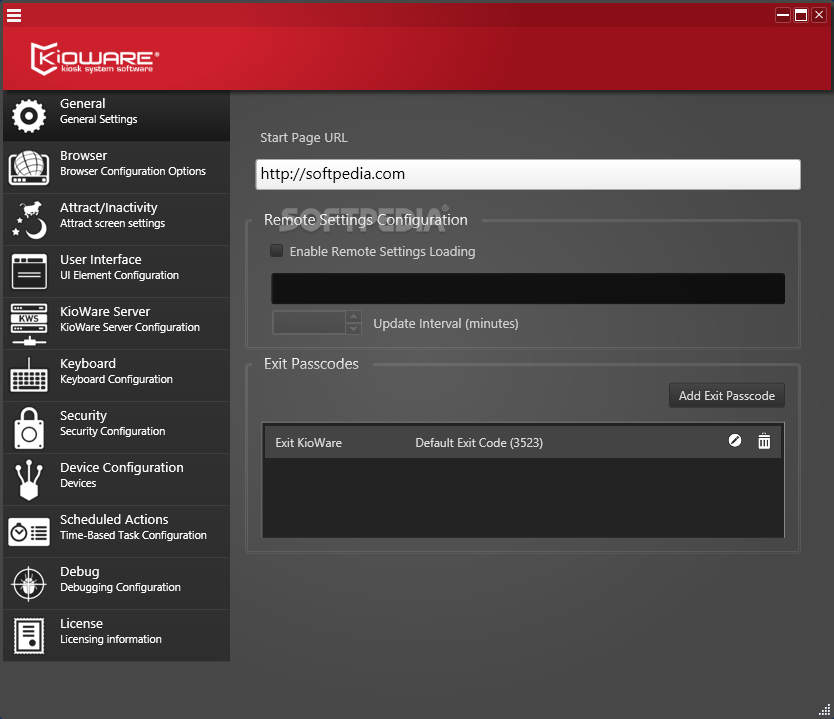Screen dimensions: 834x719
Task: Close the KioWare configuration window
Action: point(819,15)
